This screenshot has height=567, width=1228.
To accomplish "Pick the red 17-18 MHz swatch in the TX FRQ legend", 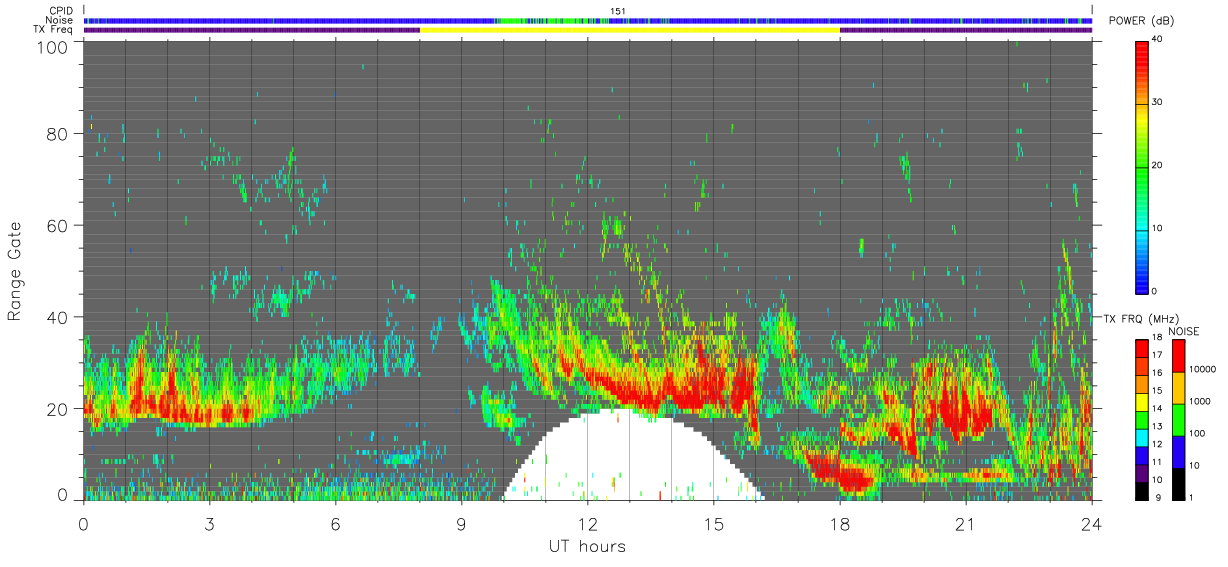I will (1143, 349).
